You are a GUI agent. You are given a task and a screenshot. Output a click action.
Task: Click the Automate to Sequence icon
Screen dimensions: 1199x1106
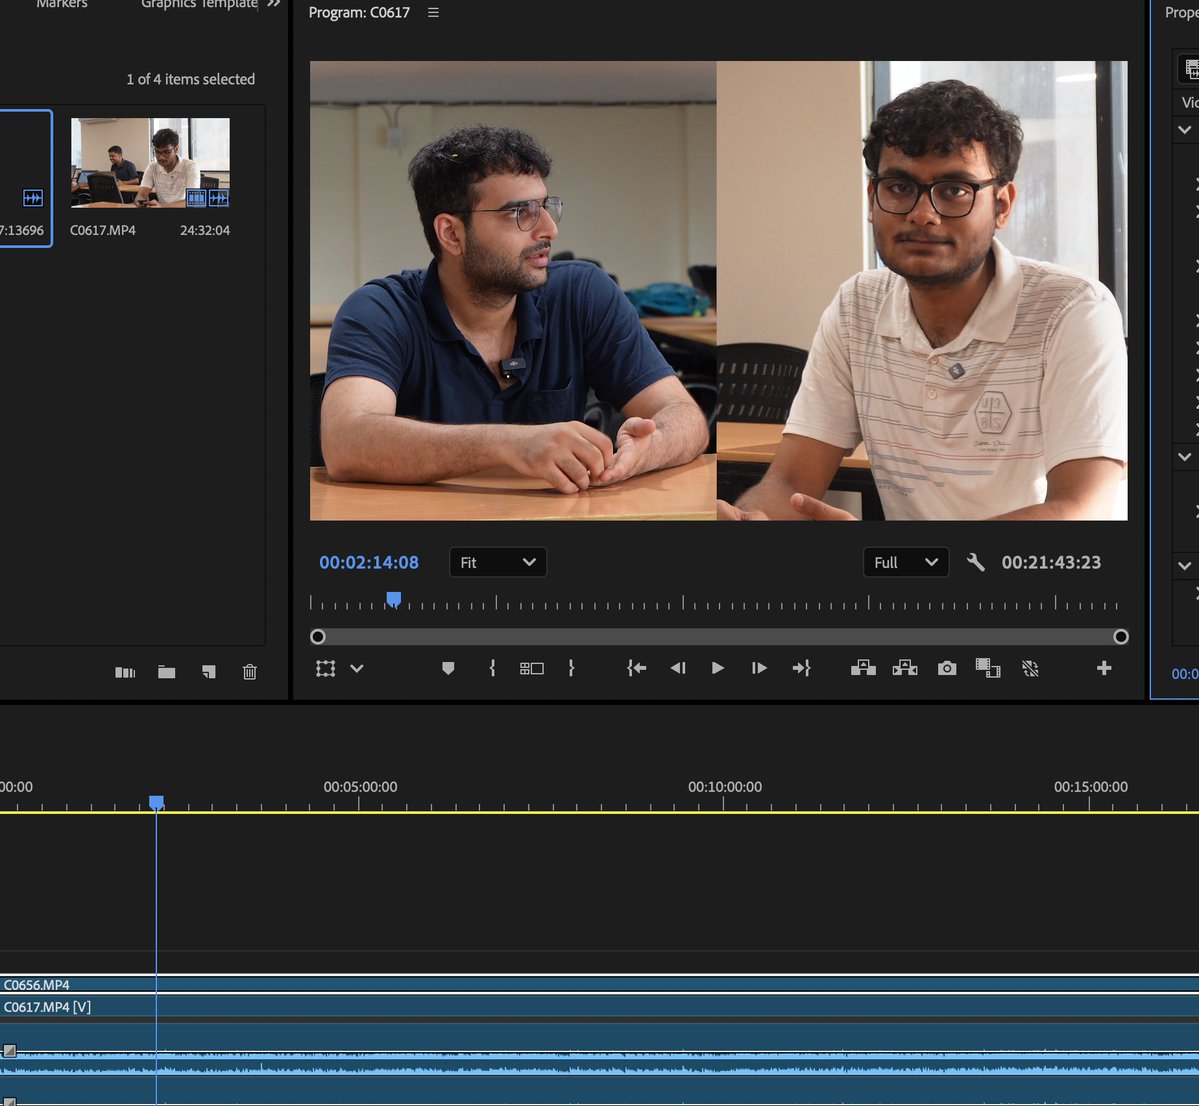coord(125,672)
